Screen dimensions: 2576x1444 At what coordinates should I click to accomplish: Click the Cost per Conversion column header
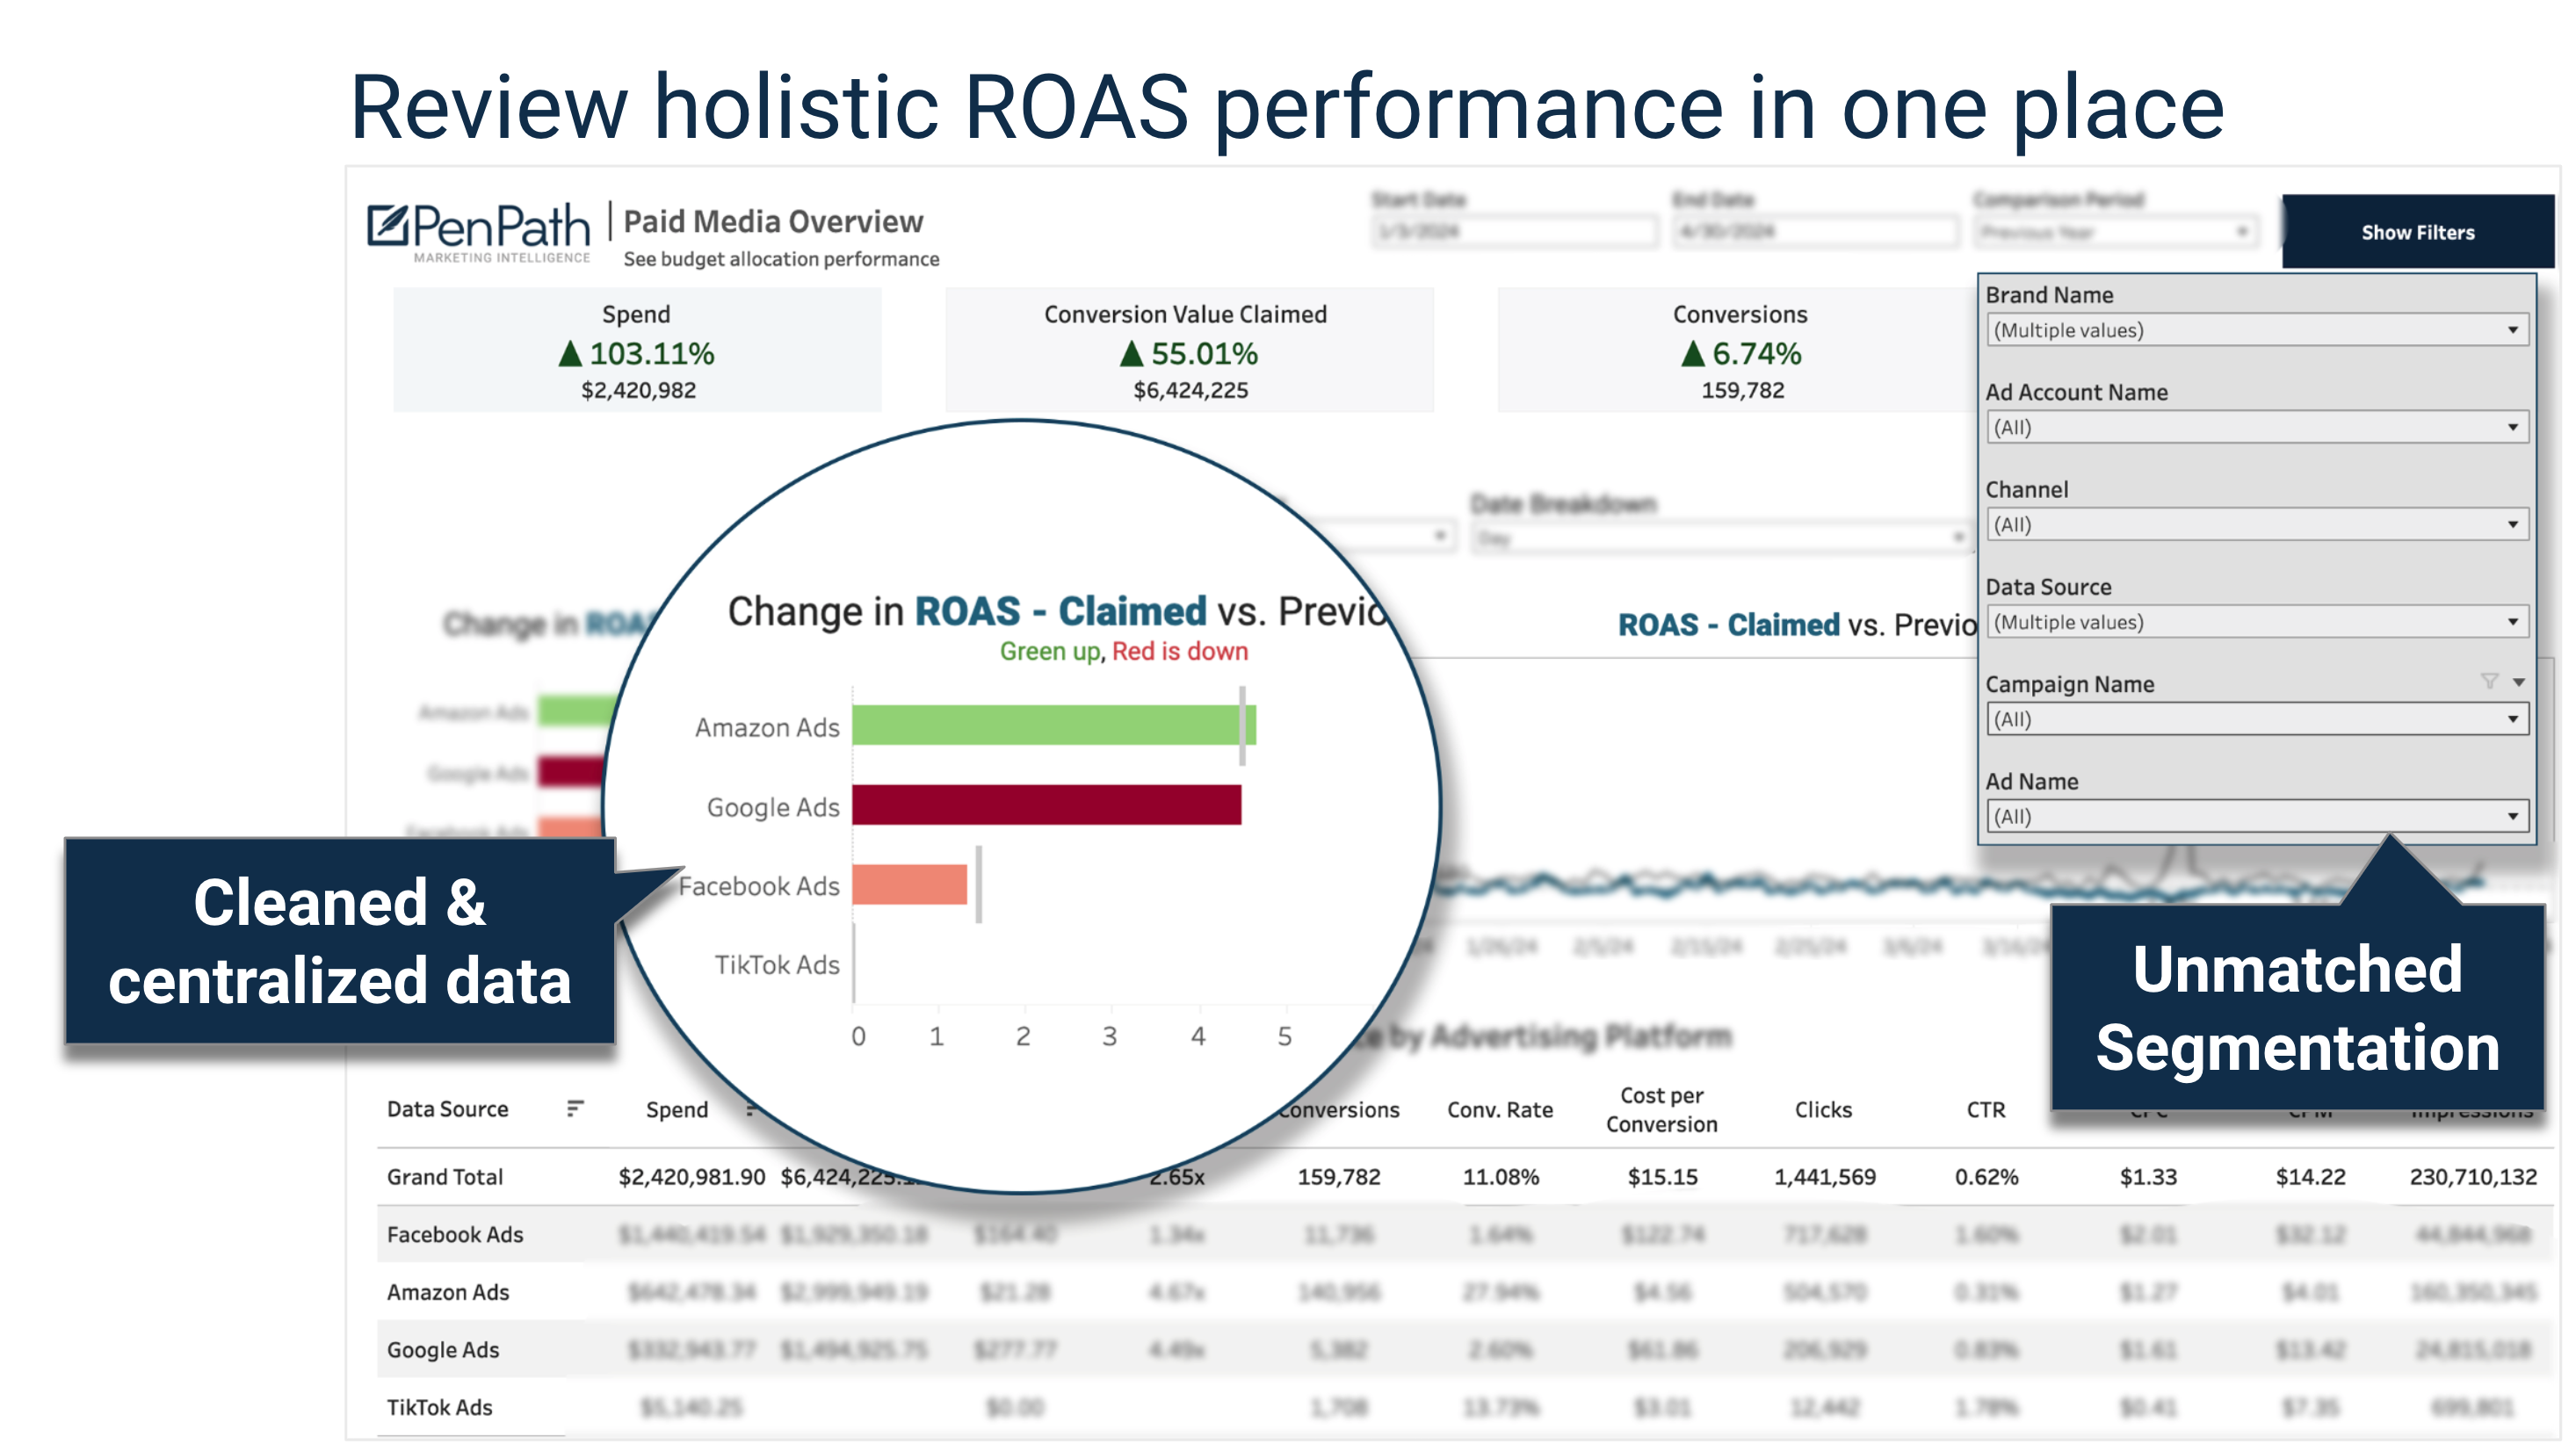pyautogui.click(x=1662, y=1110)
